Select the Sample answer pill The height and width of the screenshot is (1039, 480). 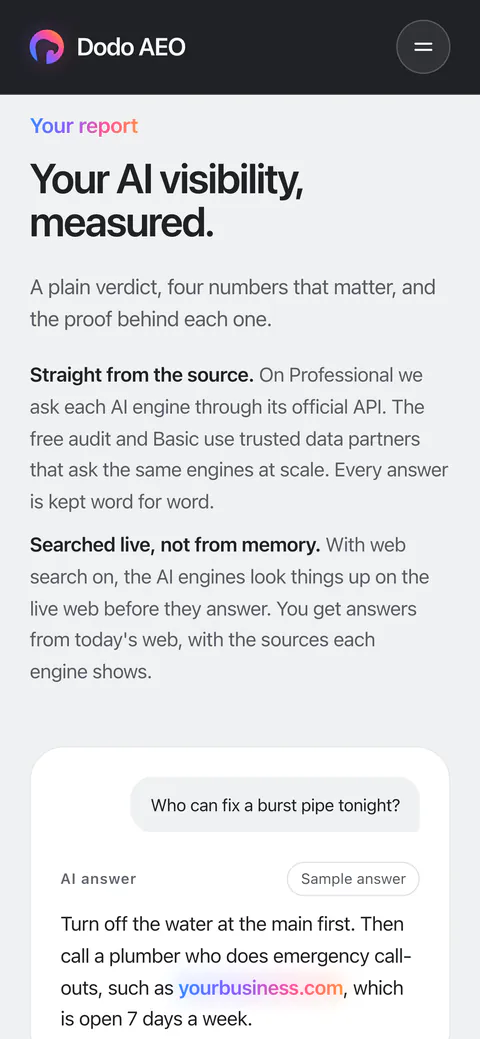click(x=353, y=879)
